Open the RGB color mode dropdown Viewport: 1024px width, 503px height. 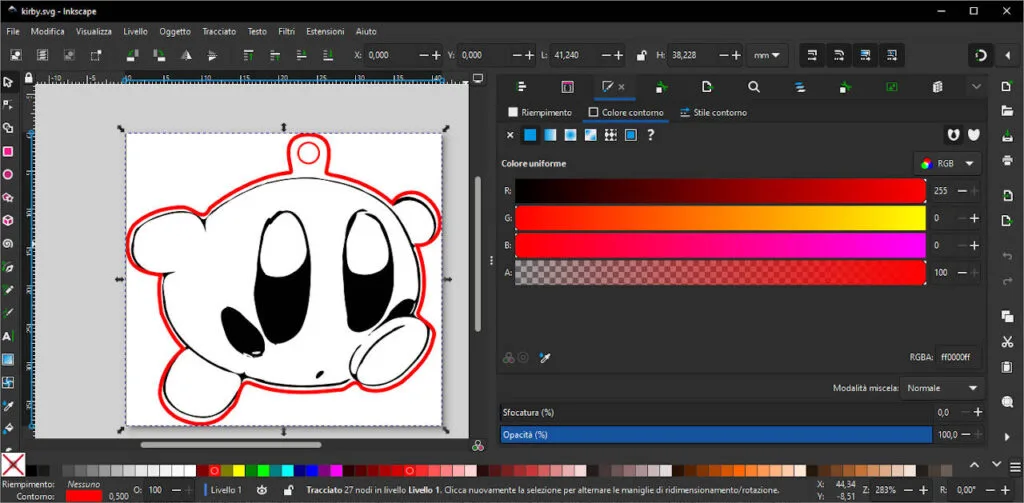point(947,164)
